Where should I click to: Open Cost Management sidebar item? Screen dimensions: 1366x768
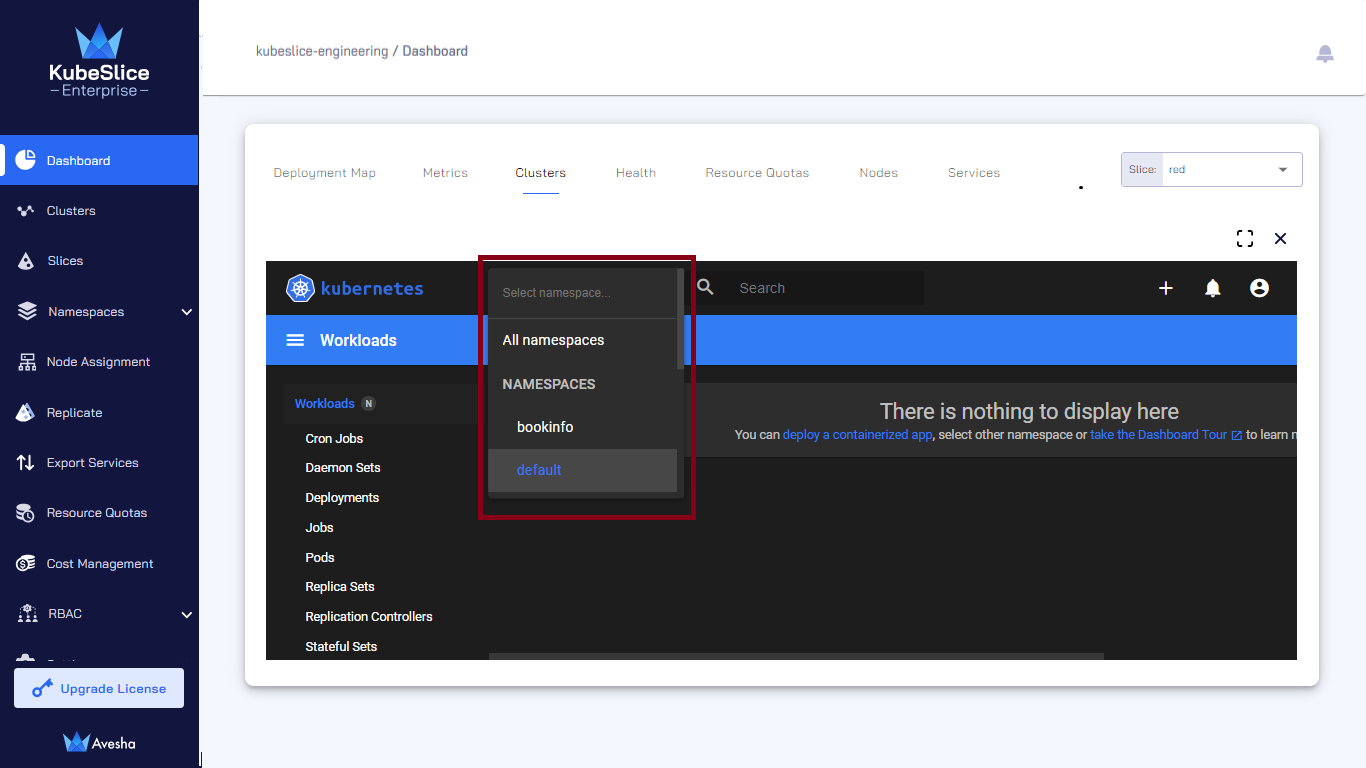coord(99,564)
